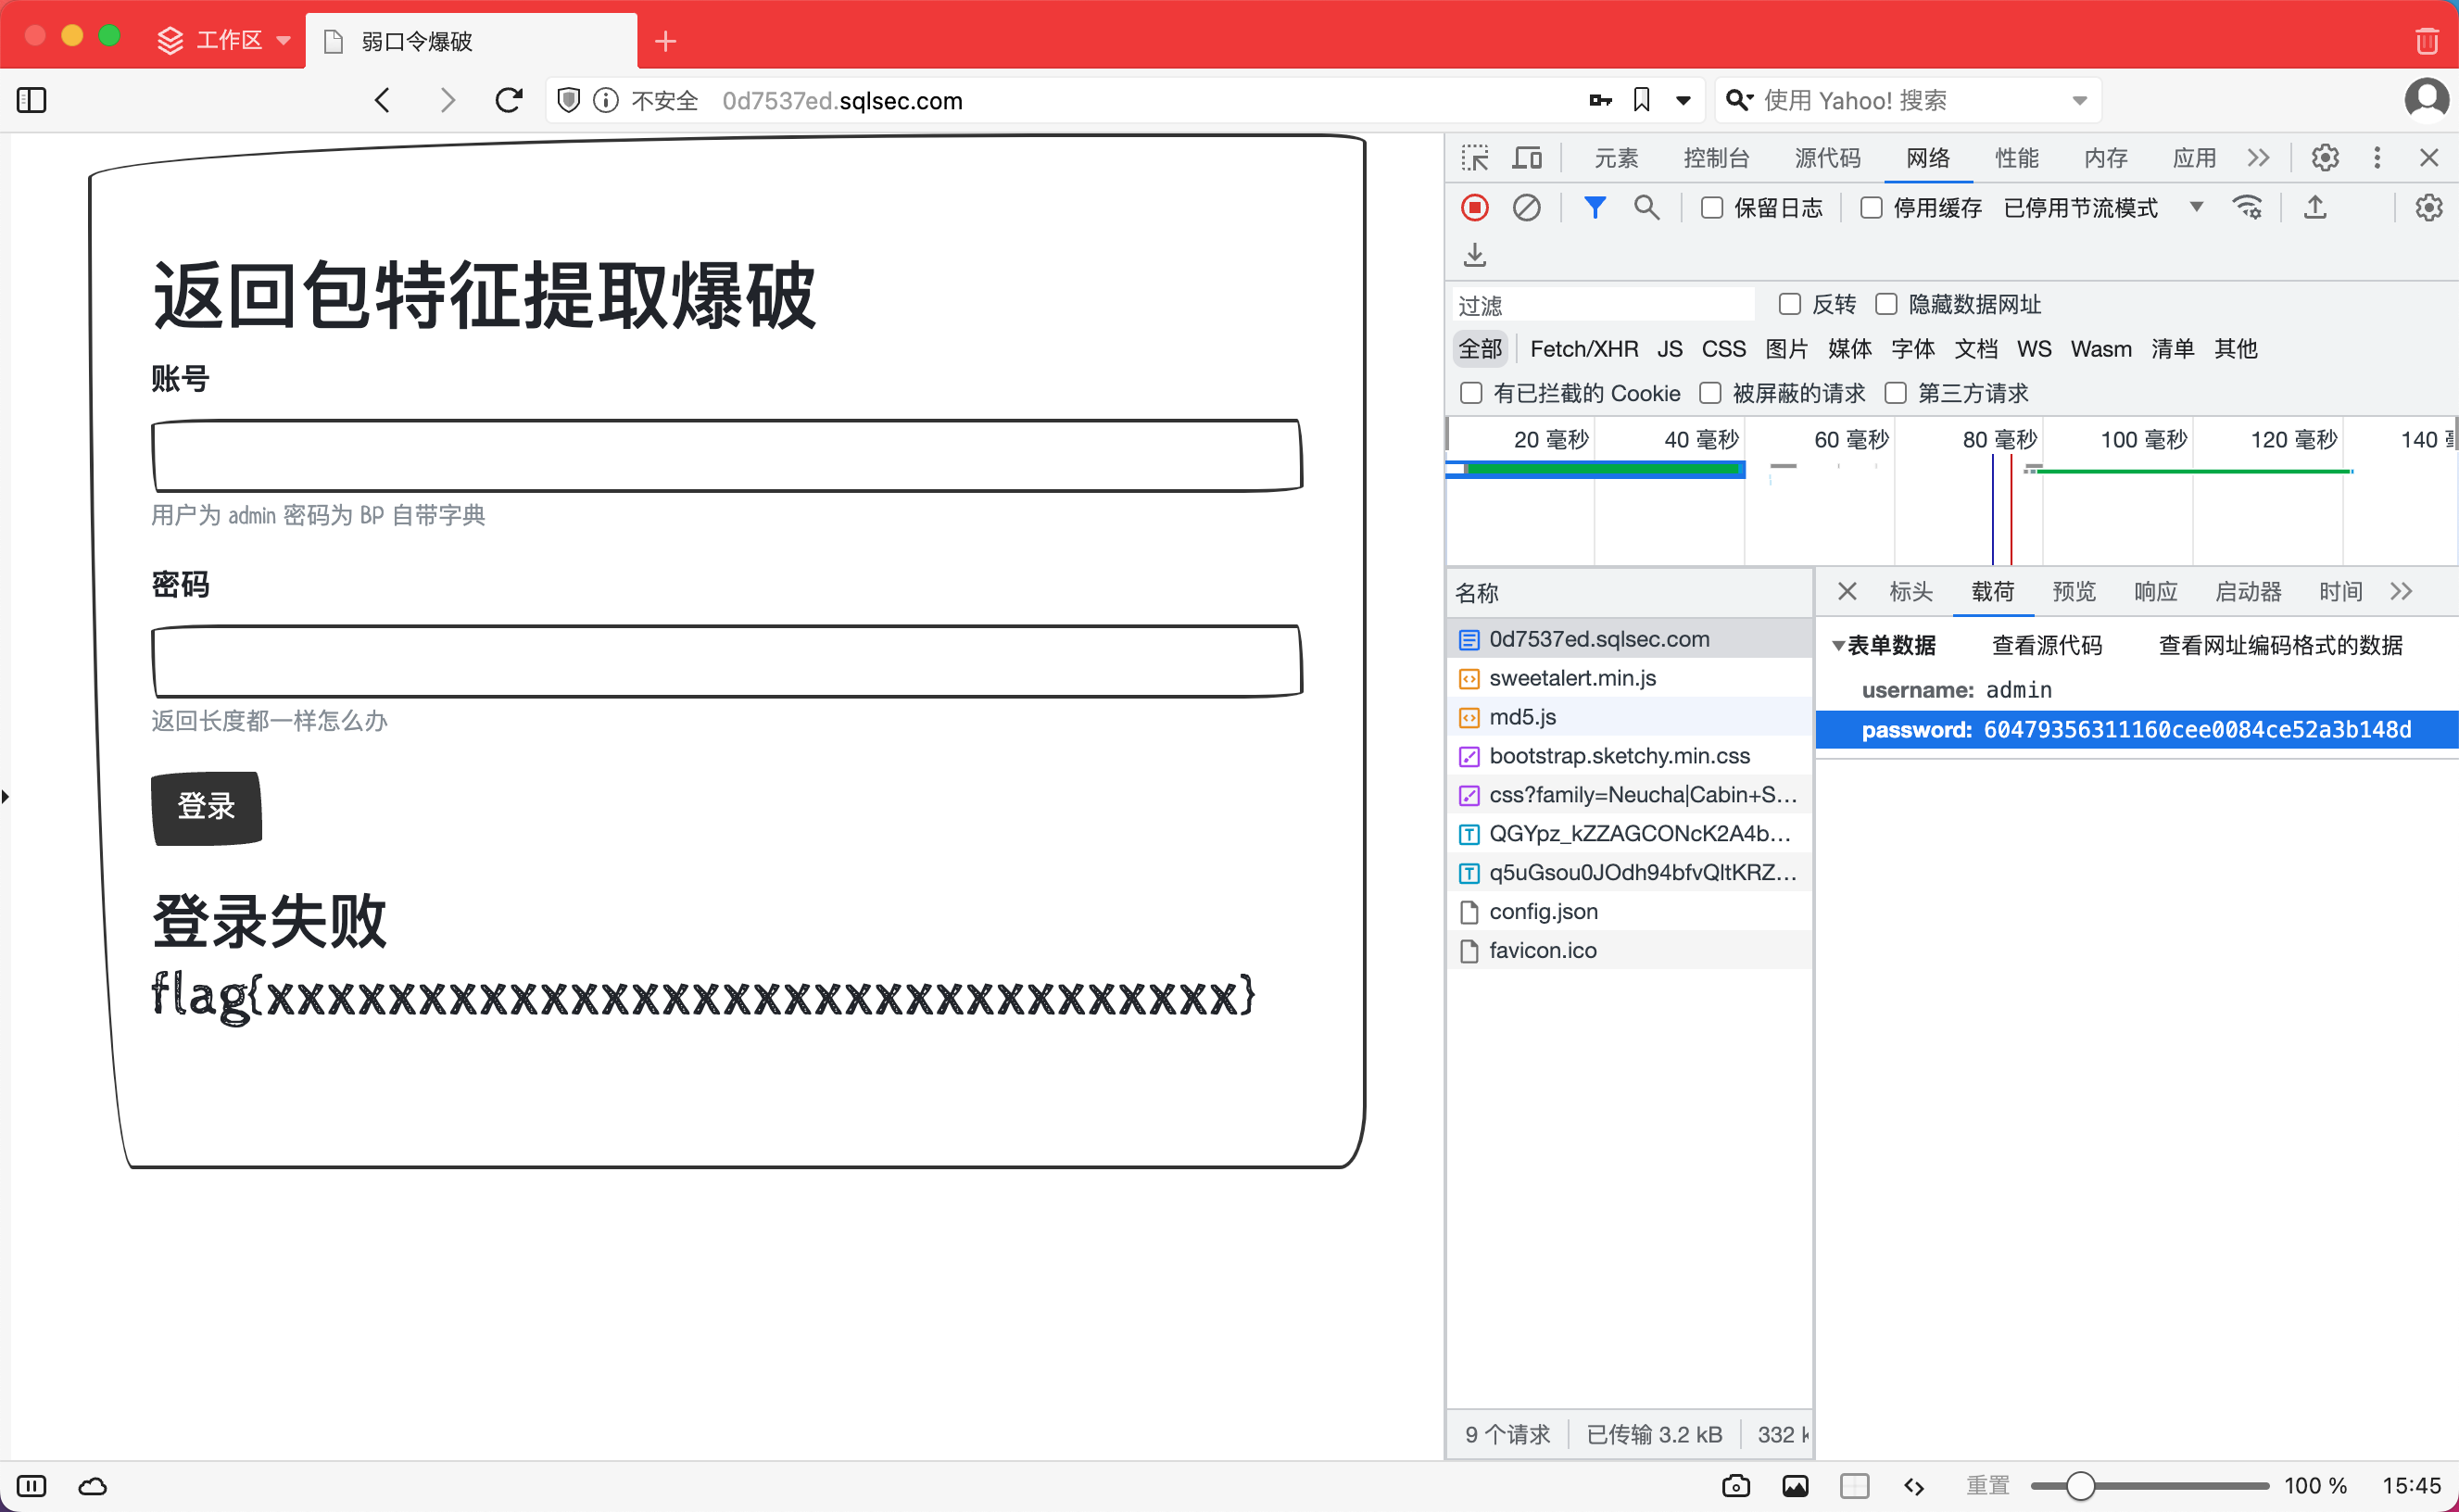The width and height of the screenshot is (2459, 1512).
Task: Check 第三方请求 option
Action: 1895,393
